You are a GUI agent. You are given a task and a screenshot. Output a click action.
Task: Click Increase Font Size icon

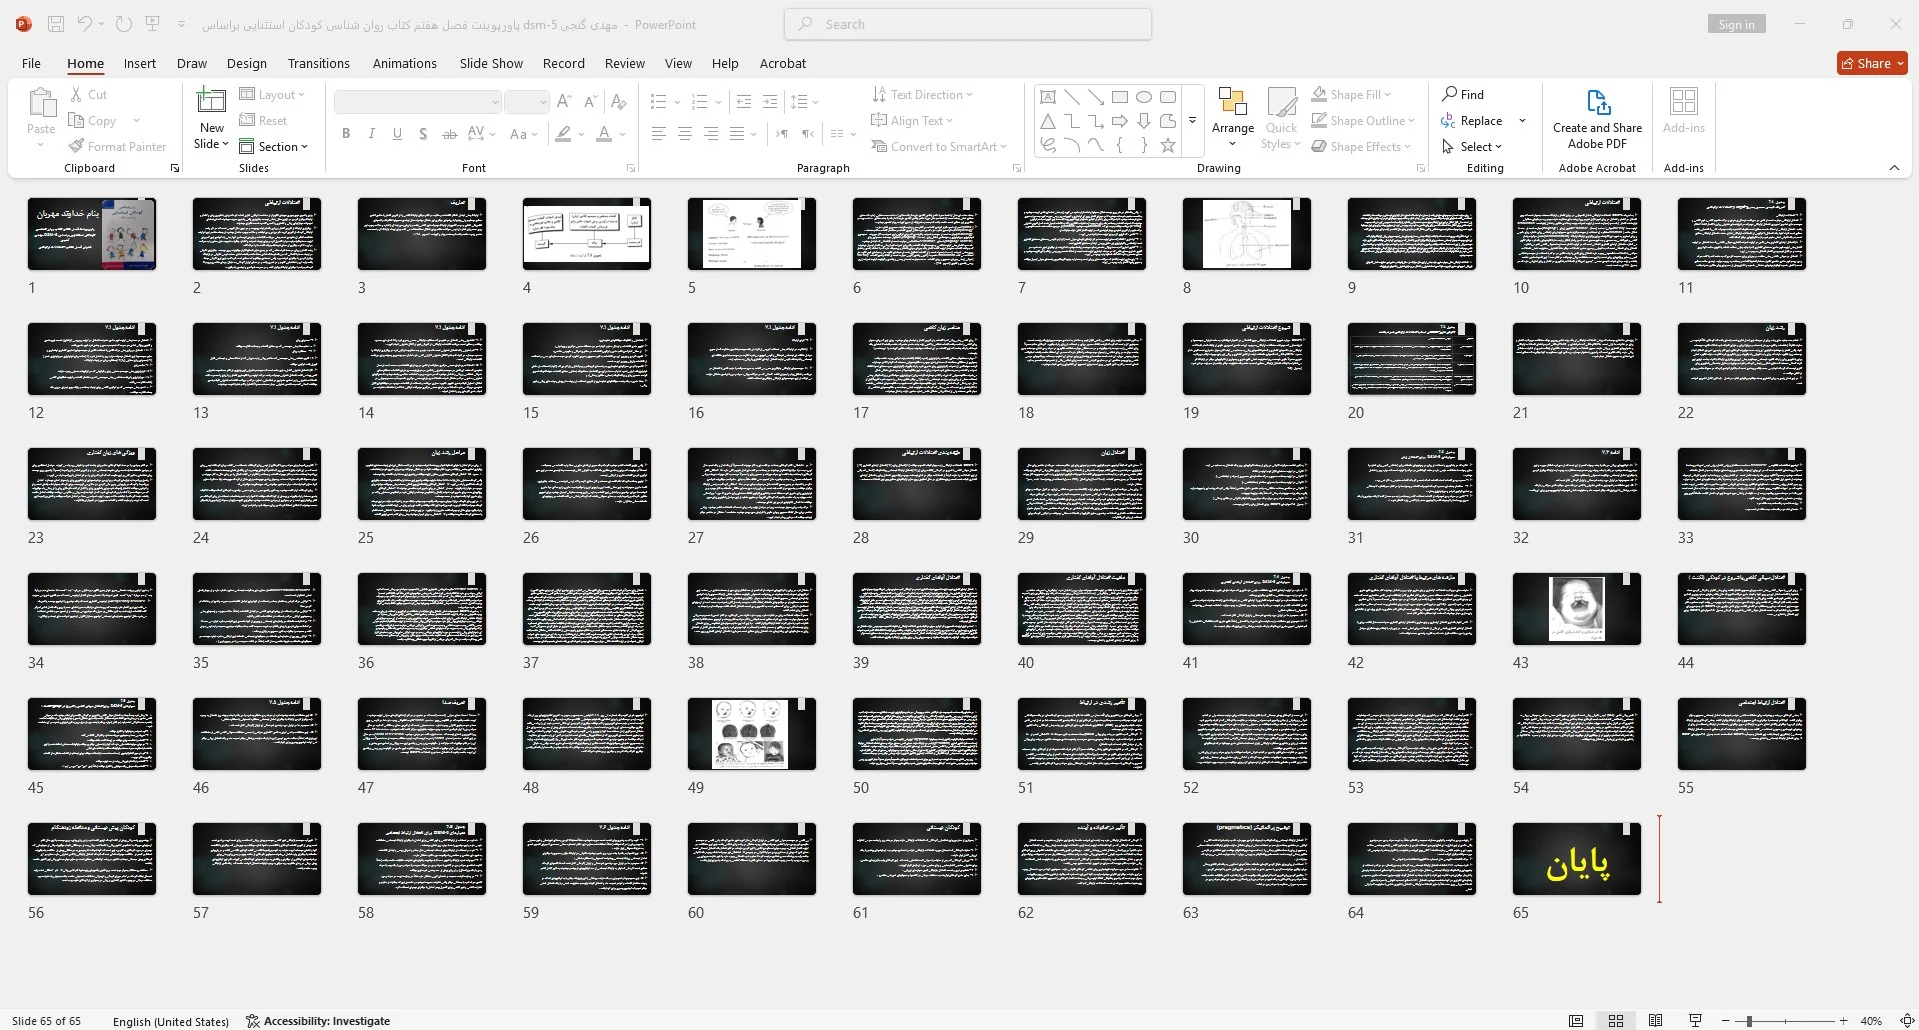click(x=564, y=101)
